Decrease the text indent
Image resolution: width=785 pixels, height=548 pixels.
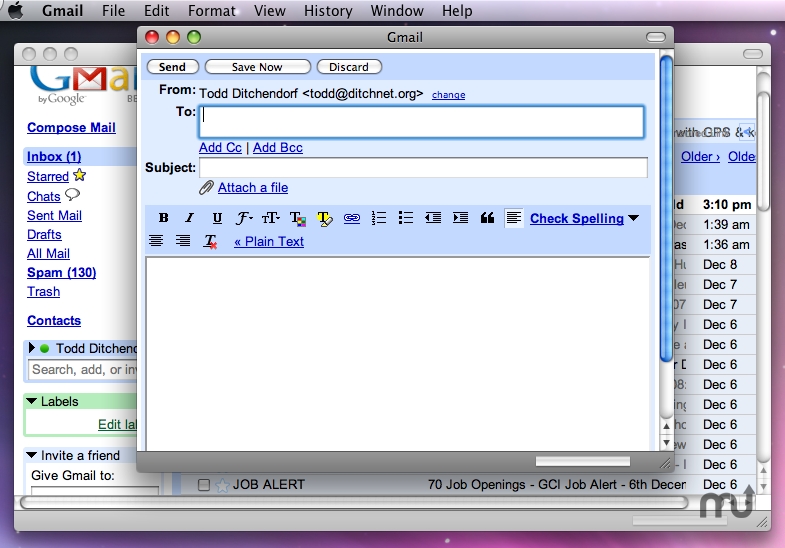point(433,218)
